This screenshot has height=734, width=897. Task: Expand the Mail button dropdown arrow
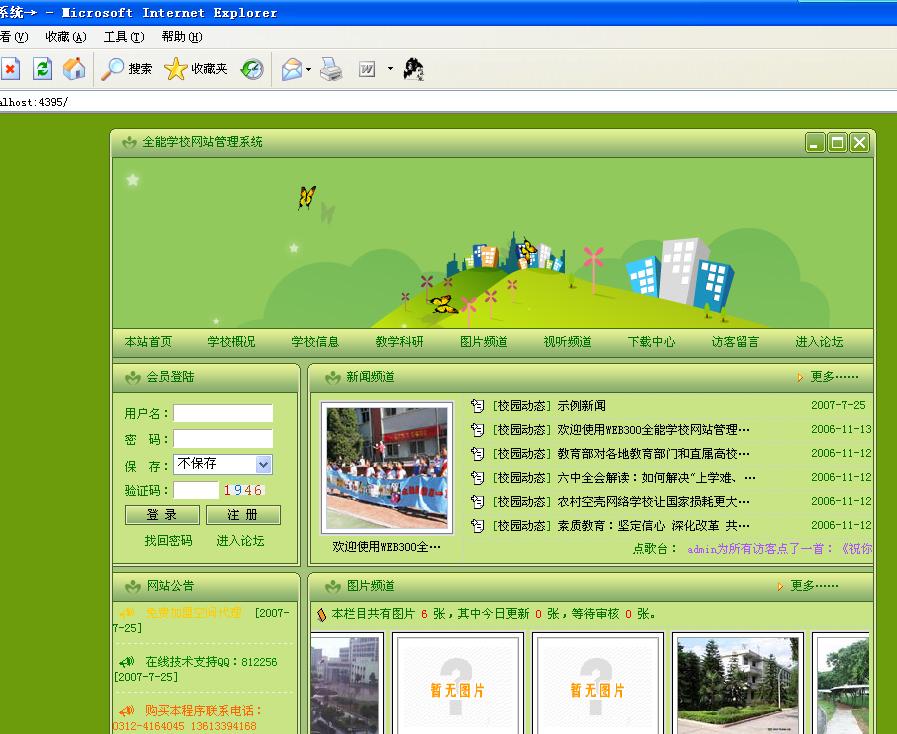(309, 70)
